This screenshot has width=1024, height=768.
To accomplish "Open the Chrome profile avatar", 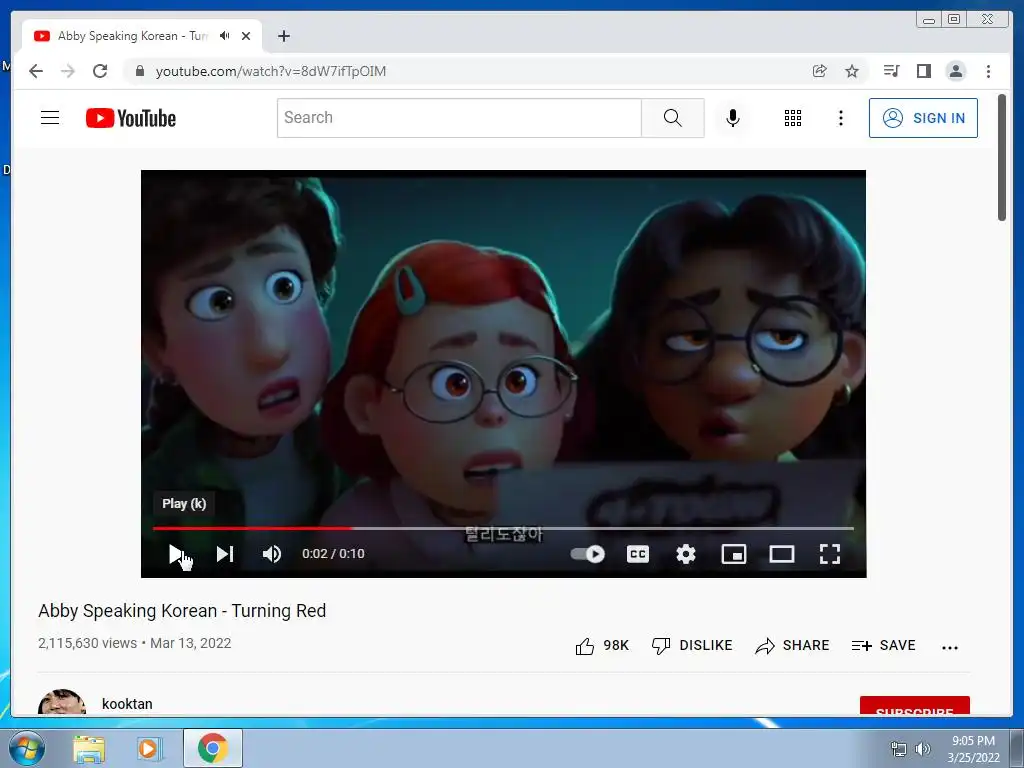I will [955, 71].
